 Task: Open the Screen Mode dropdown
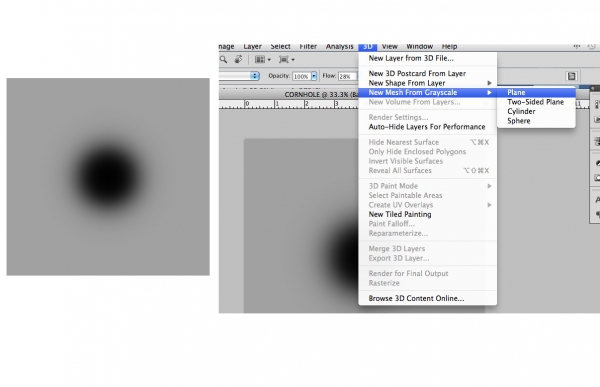click(287, 59)
